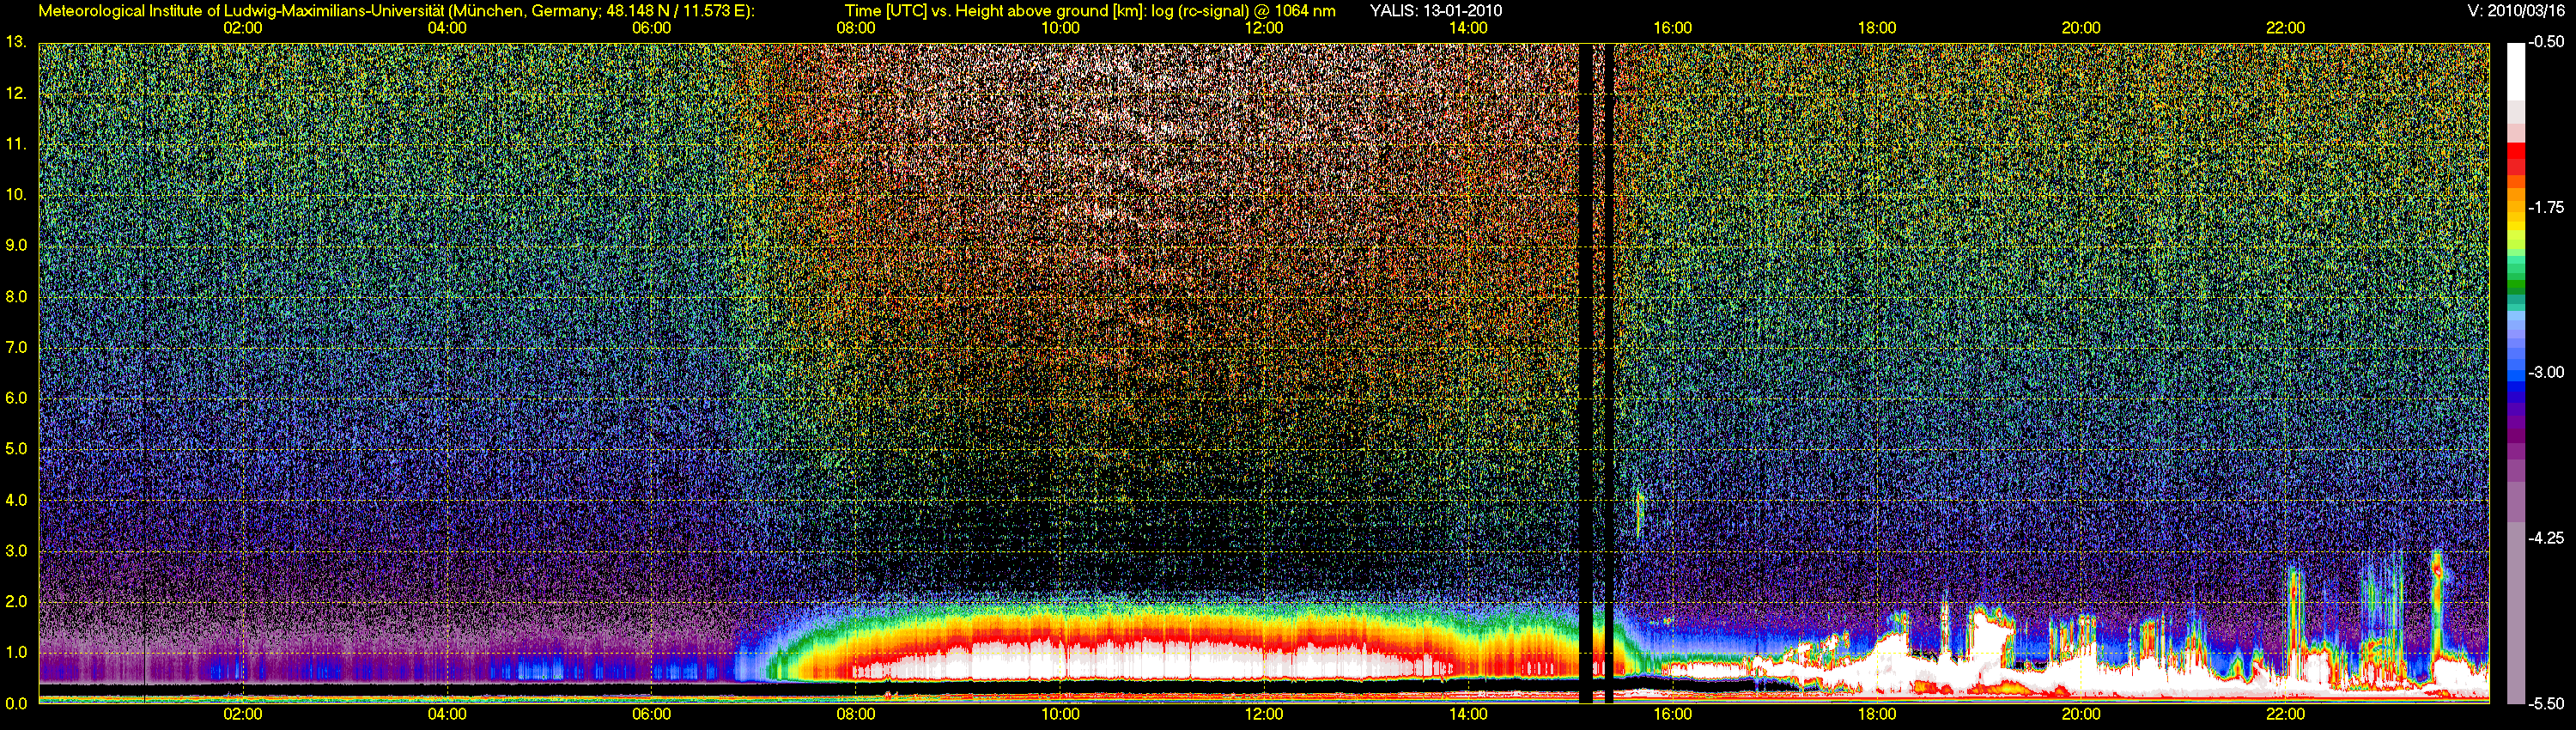Select the "V: 2010/03/16" version label
Image resolution: width=2576 pixels, height=730 pixels.
coord(2517,11)
